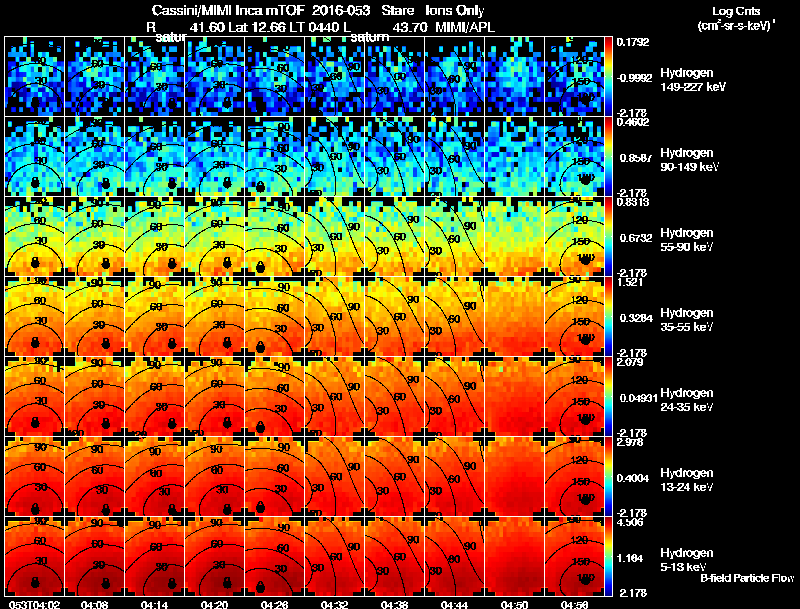This screenshot has width=800, height=609.
Task: Click the 'MIMI/APL' credit text
Action: click(x=465, y=28)
